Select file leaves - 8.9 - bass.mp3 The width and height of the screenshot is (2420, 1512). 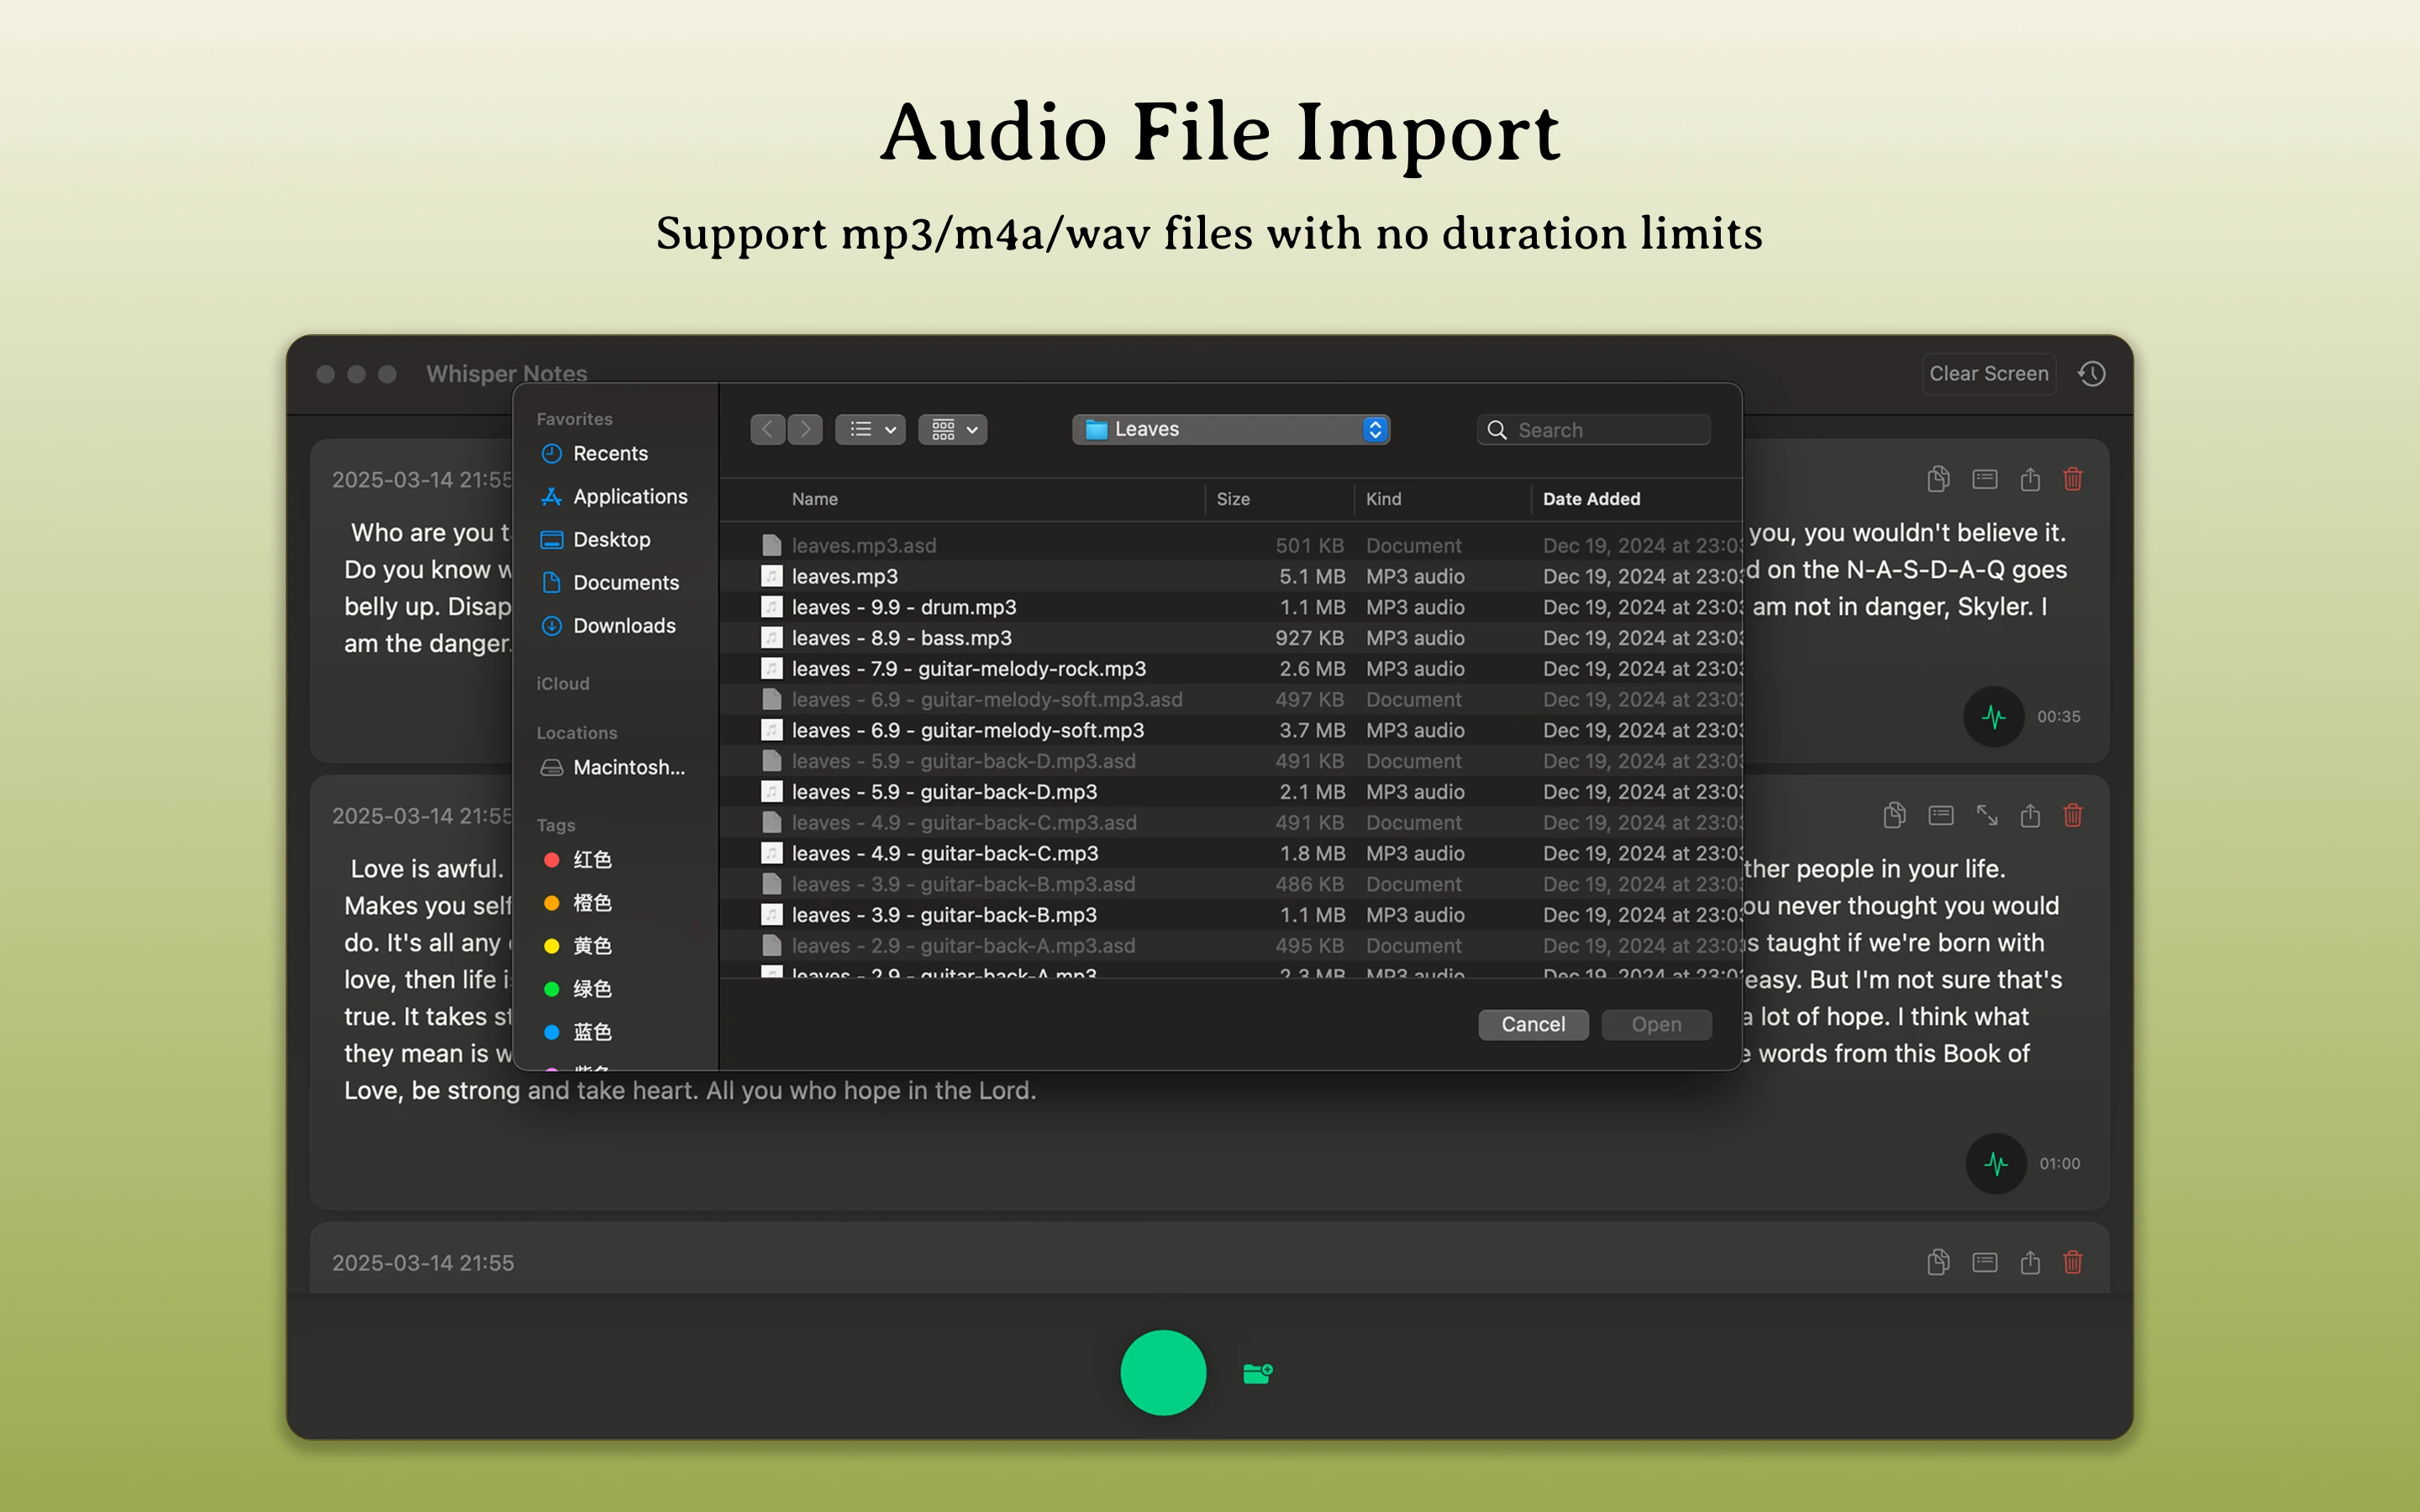tap(1231, 638)
